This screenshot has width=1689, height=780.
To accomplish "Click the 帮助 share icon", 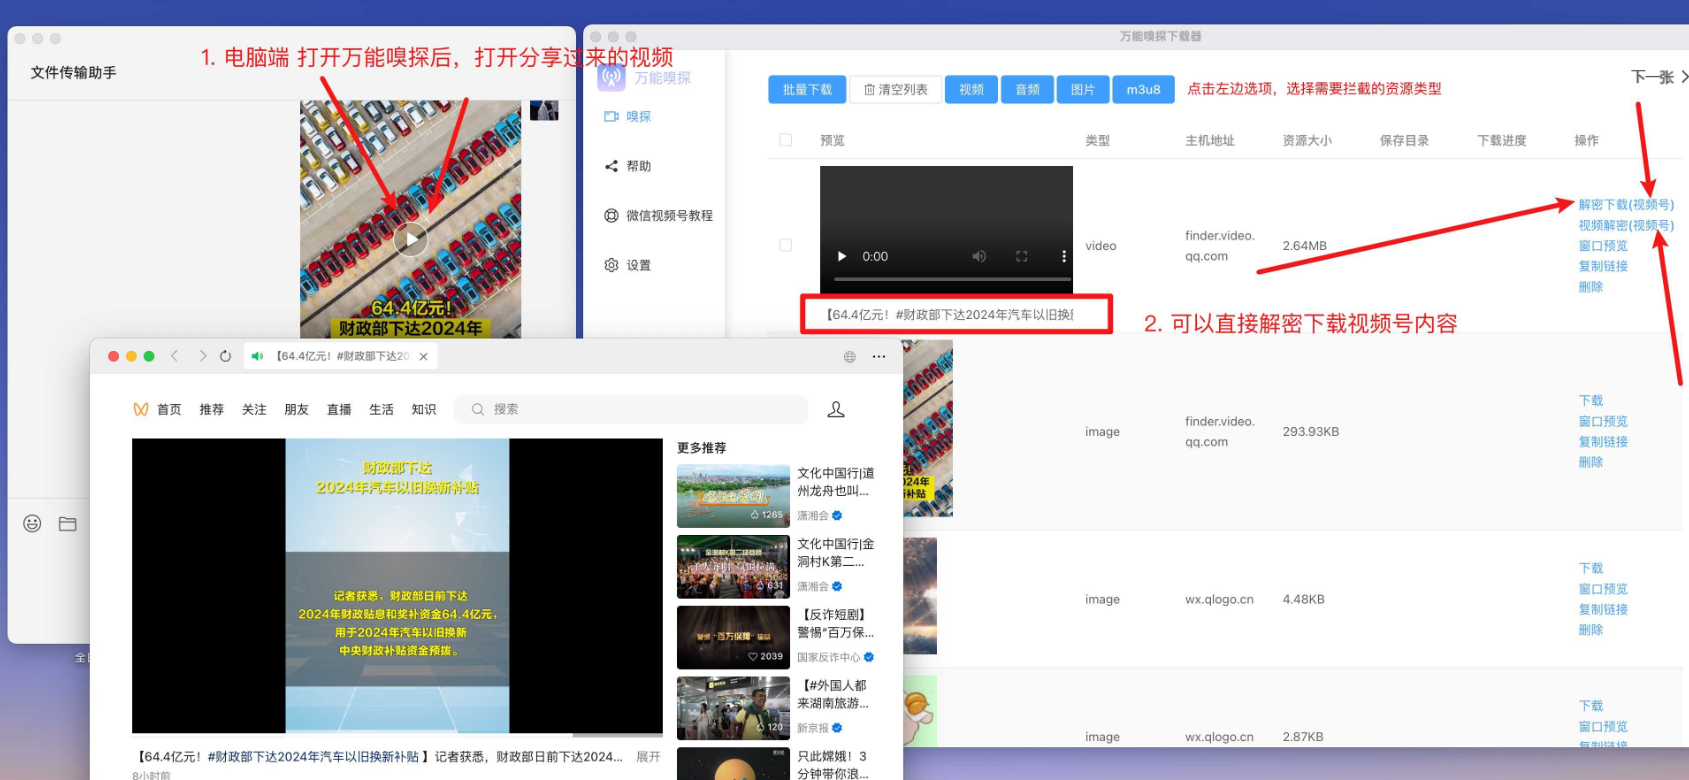I will tap(611, 166).
